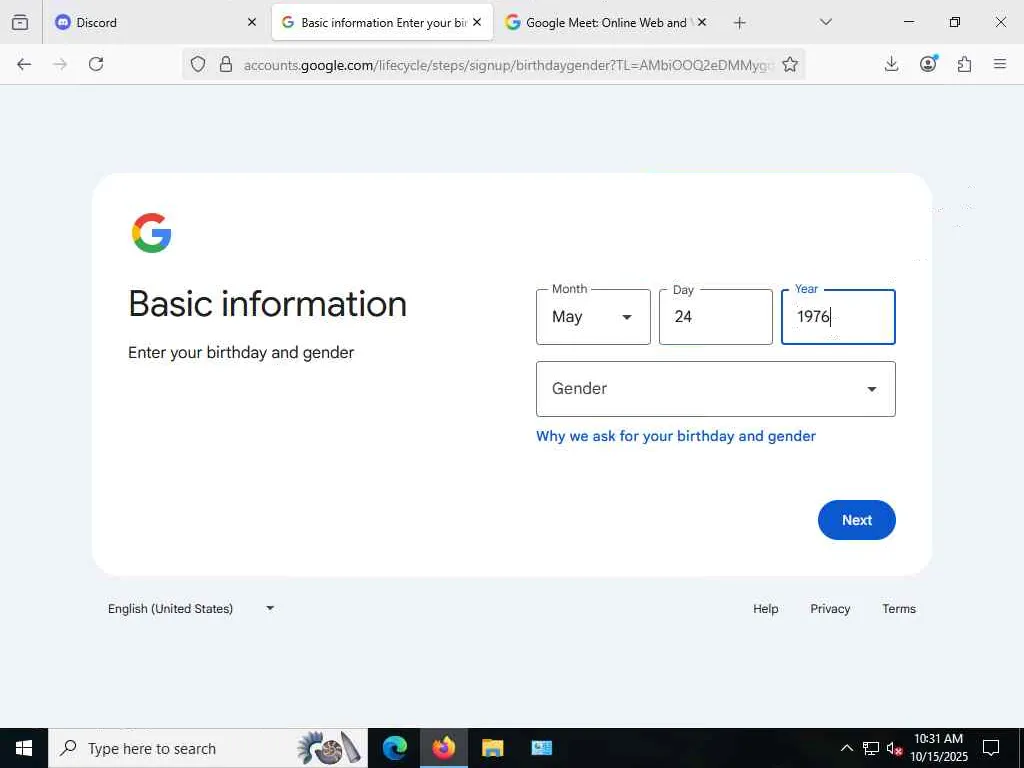Open the extensions puzzle icon
The image size is (1024, 768).
coord(964,64)
